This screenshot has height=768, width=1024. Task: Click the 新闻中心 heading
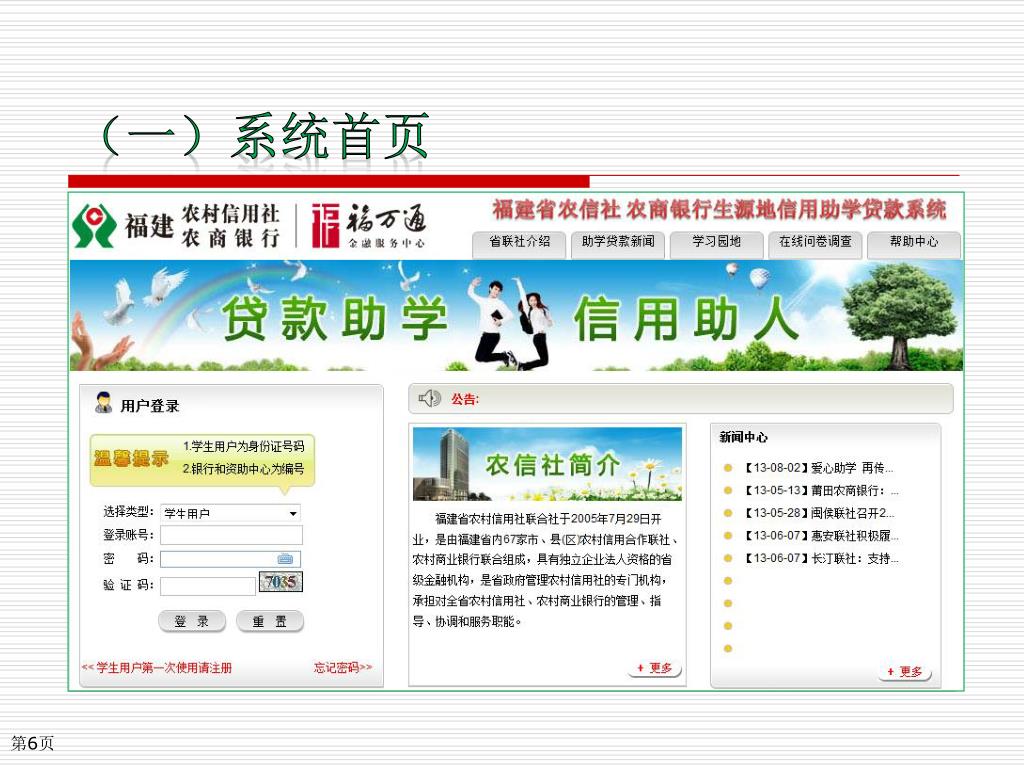(743, 437)
